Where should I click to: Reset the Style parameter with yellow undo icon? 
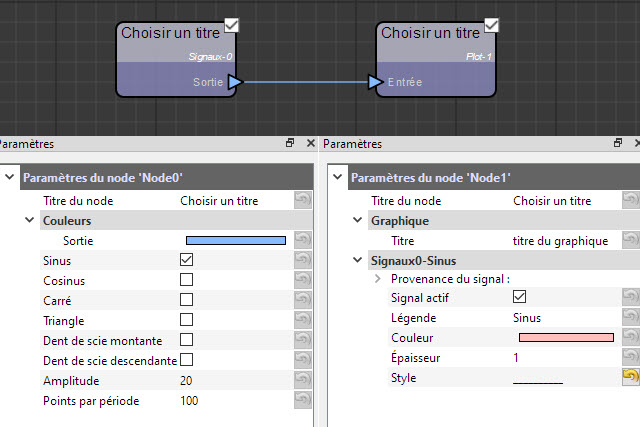pyautogui.click(x=630, y=377)
